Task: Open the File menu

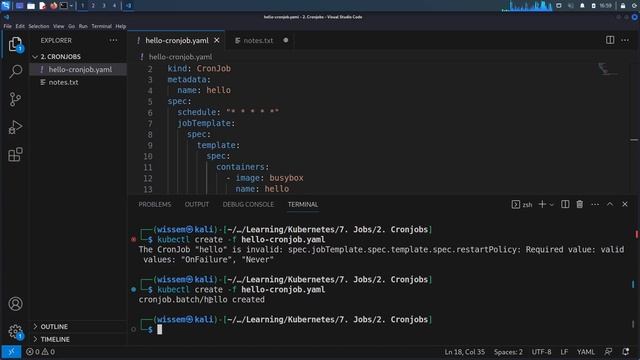Action: click(7, 26)
